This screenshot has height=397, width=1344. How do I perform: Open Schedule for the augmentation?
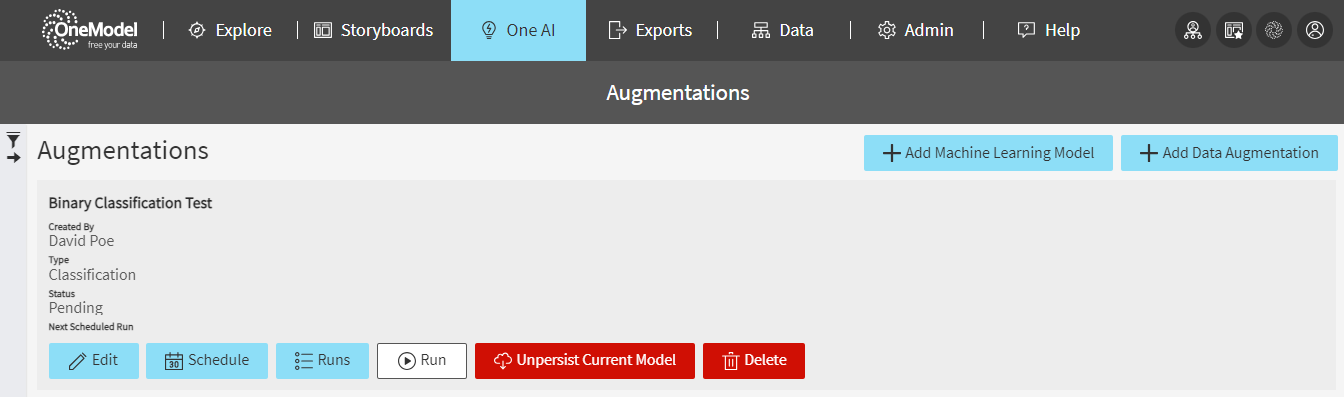(x=207, y=361)
